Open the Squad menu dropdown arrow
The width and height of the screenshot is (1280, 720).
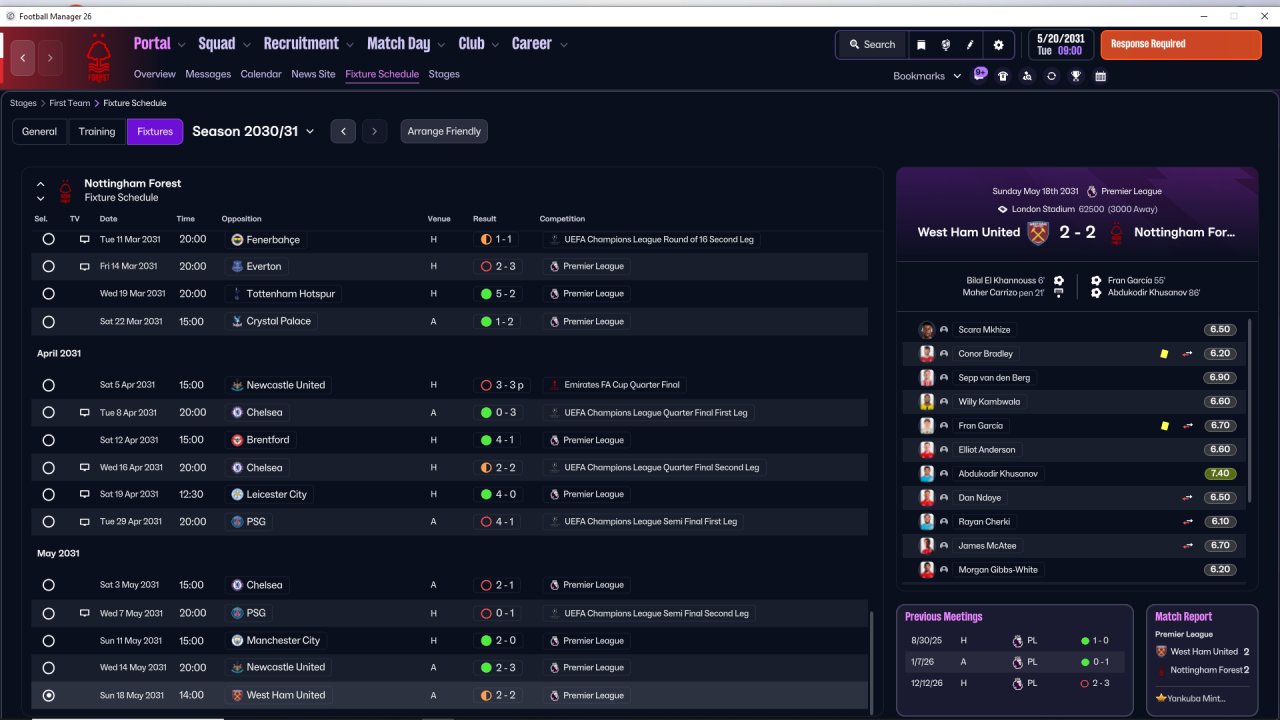coord(246,45)
